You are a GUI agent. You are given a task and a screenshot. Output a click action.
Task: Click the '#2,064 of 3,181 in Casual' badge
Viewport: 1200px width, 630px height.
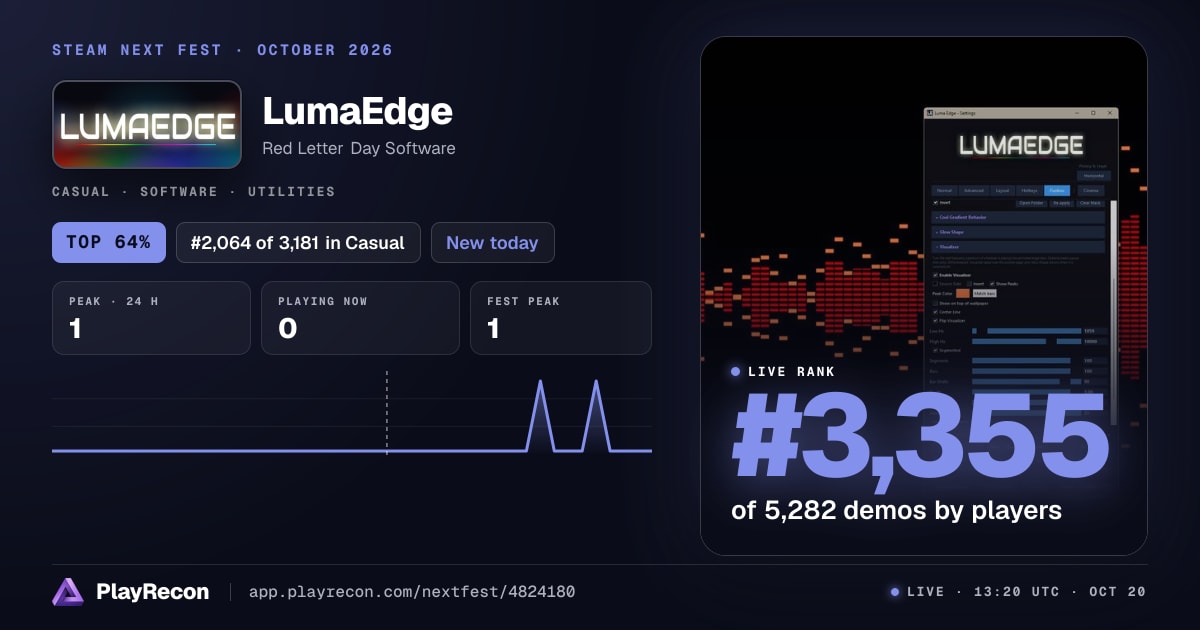click(298, 242)
